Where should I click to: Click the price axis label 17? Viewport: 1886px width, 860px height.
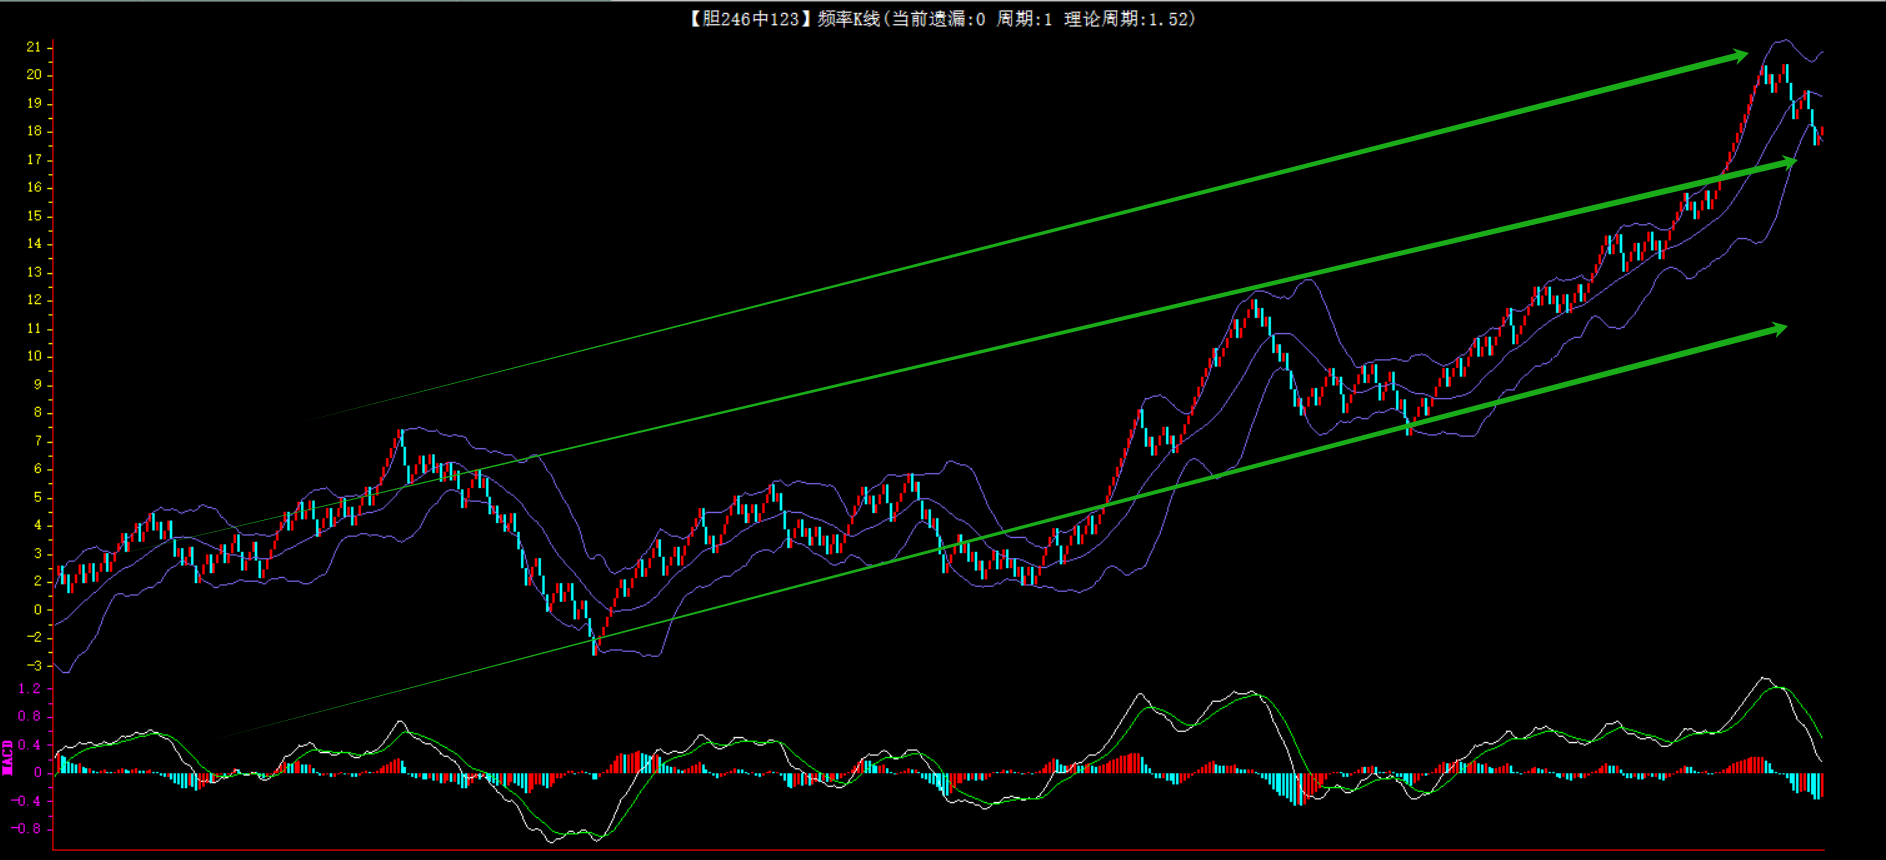34,160
